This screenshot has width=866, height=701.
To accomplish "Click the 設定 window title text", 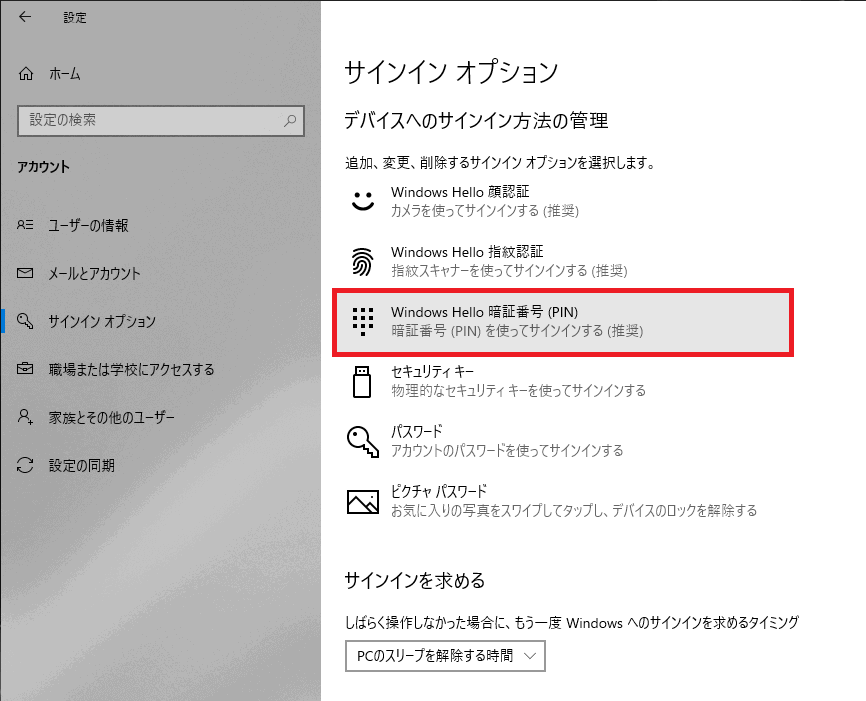I will click(75, 17).
